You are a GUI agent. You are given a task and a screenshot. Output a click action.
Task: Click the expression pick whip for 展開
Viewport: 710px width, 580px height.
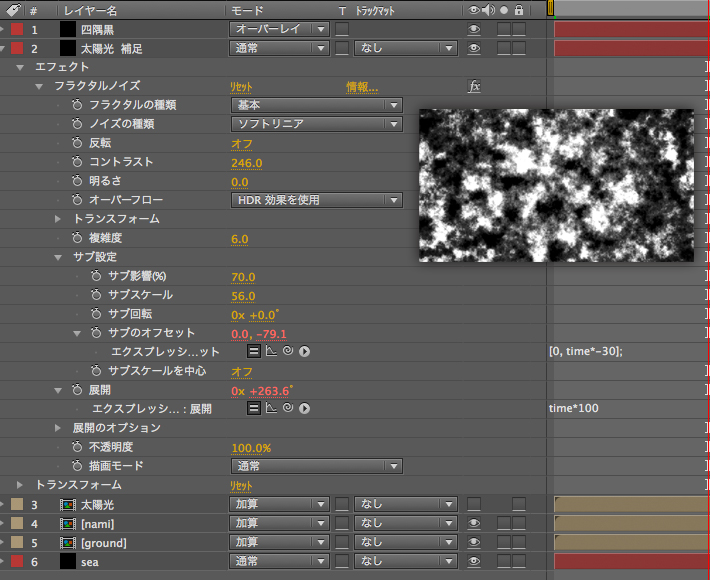[287, 409]
